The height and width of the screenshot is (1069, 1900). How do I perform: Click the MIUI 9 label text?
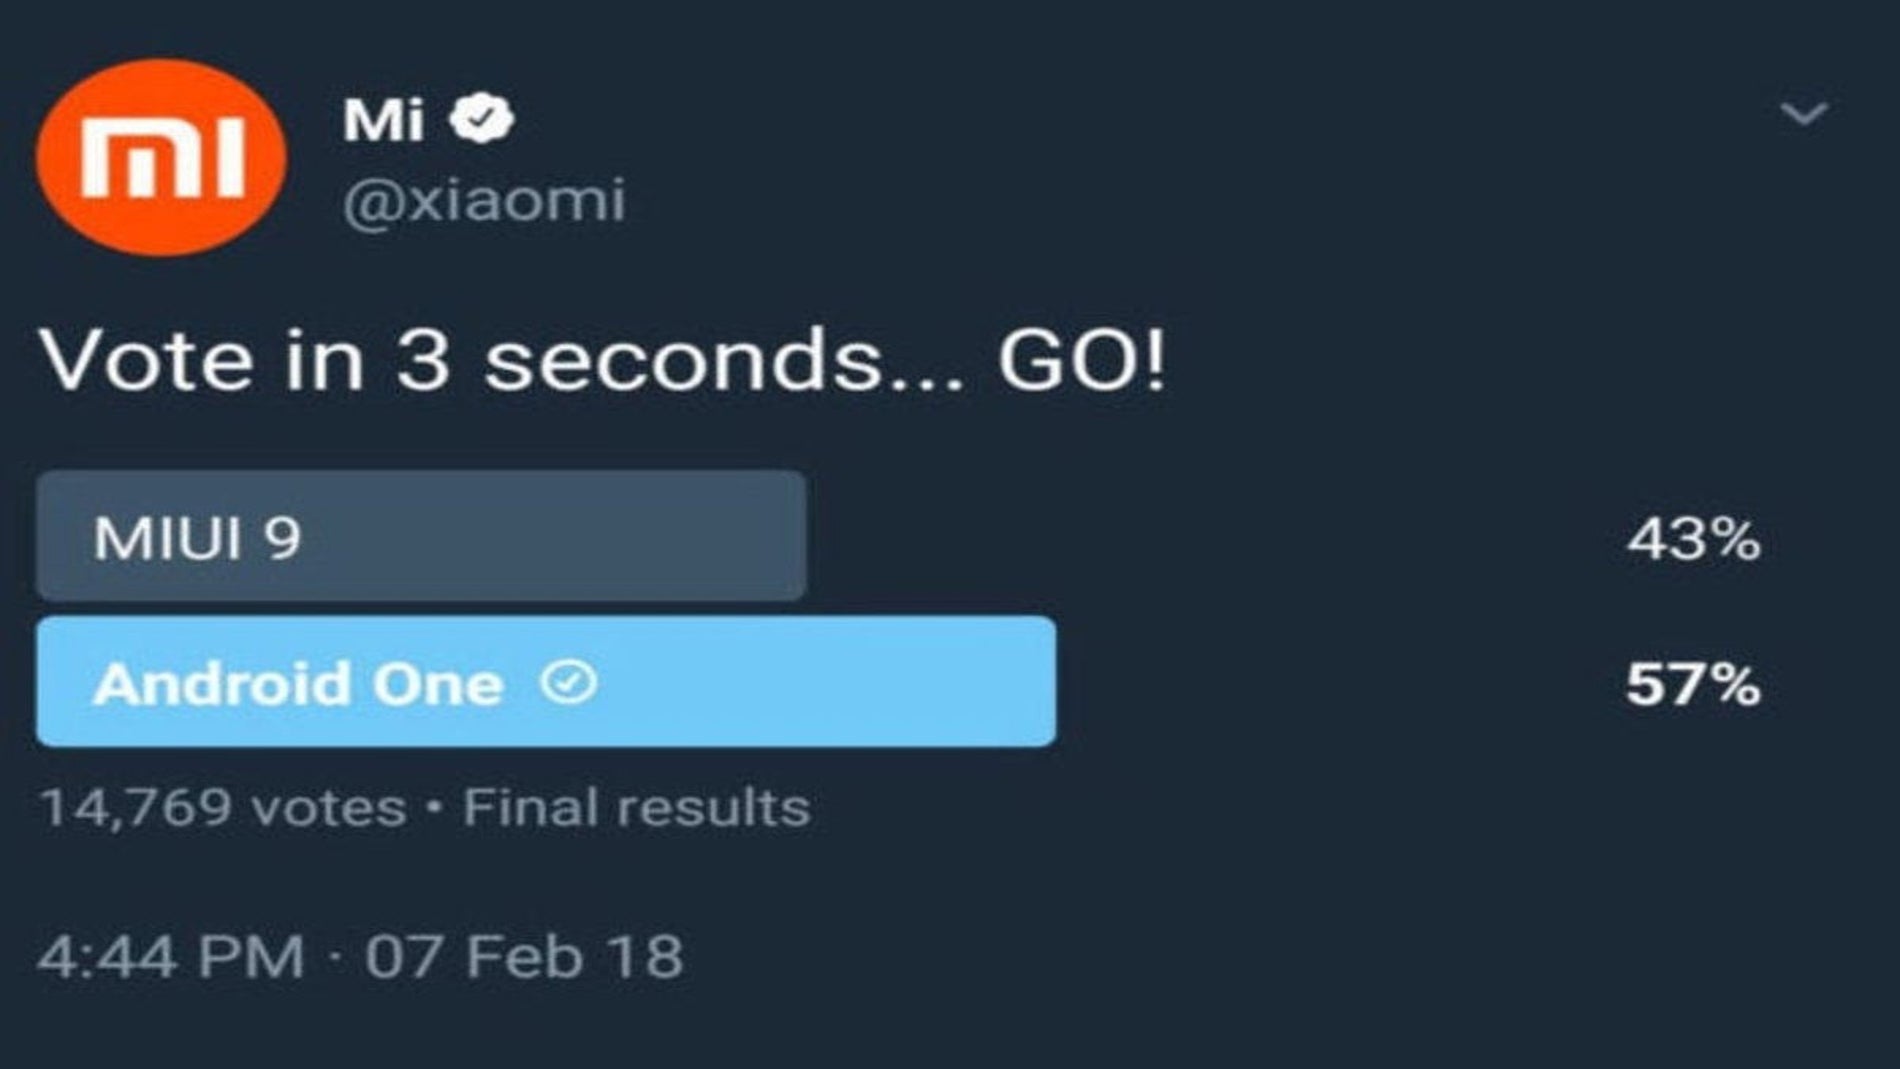tap(197, 538)
